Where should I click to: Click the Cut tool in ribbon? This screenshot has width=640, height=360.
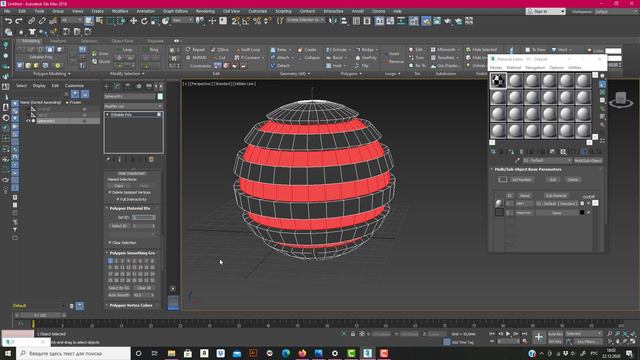pyautogui.click(x=219, y=58)
